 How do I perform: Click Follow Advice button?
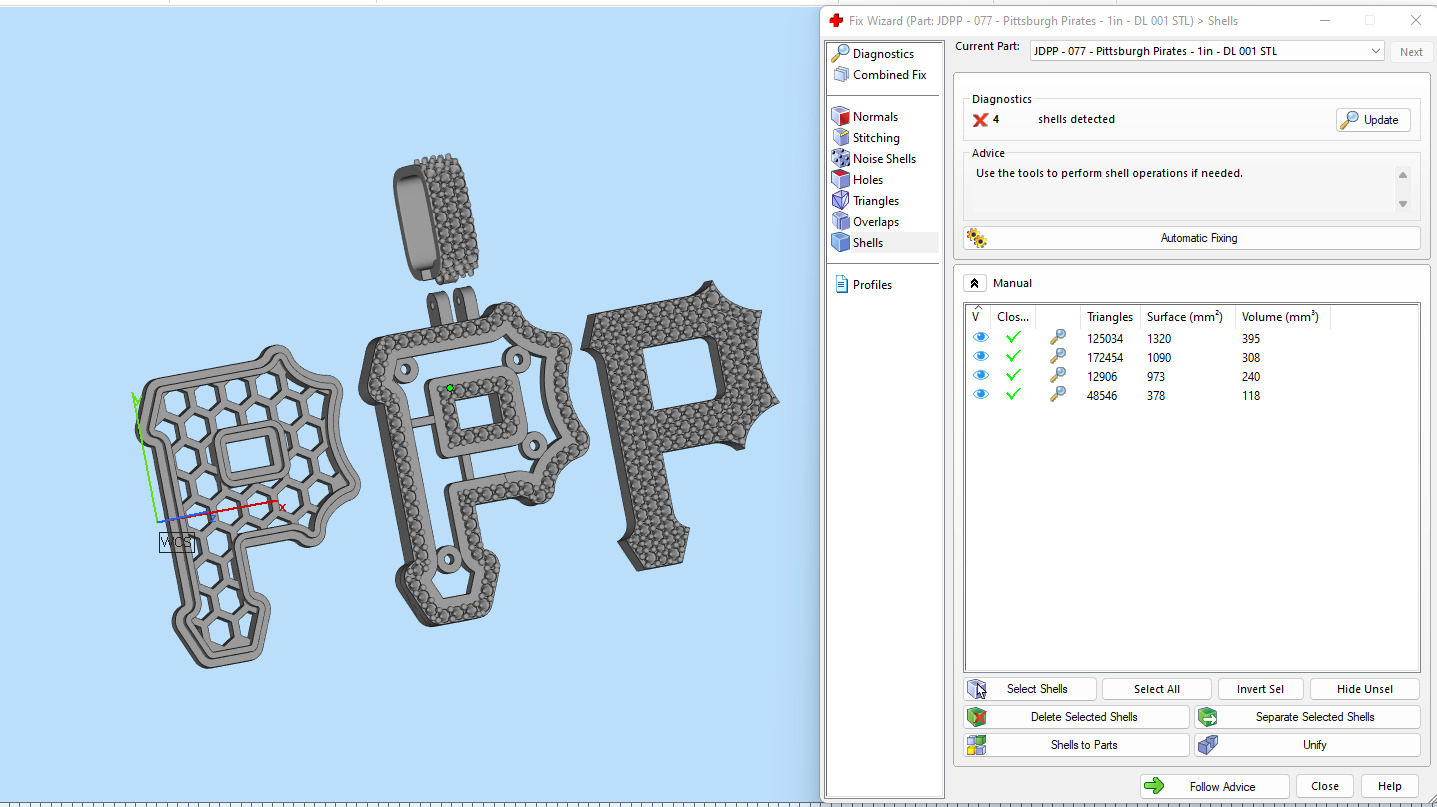pyautogui.click(x=1213, y=786)
